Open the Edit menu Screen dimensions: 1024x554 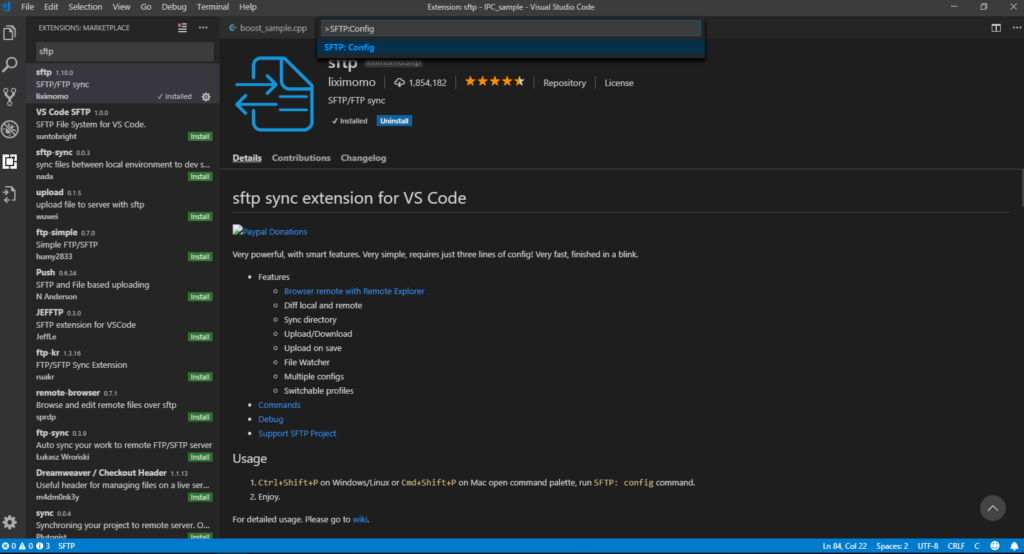[x=51, y=7]
